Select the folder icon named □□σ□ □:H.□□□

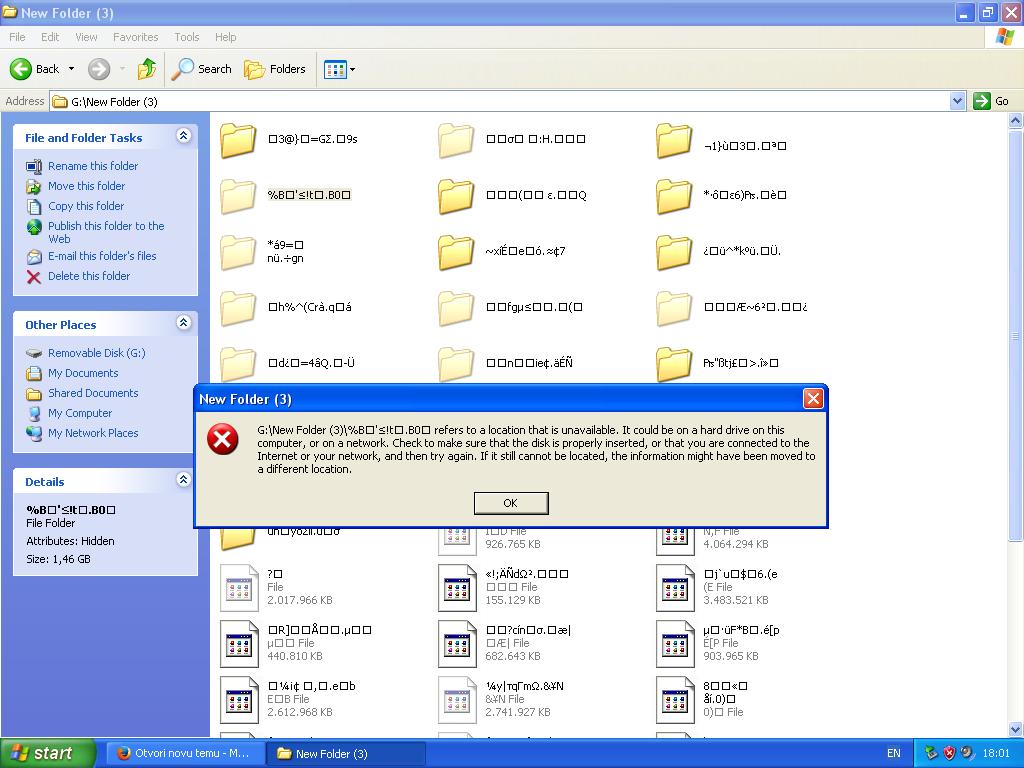(x=456, y=140)
